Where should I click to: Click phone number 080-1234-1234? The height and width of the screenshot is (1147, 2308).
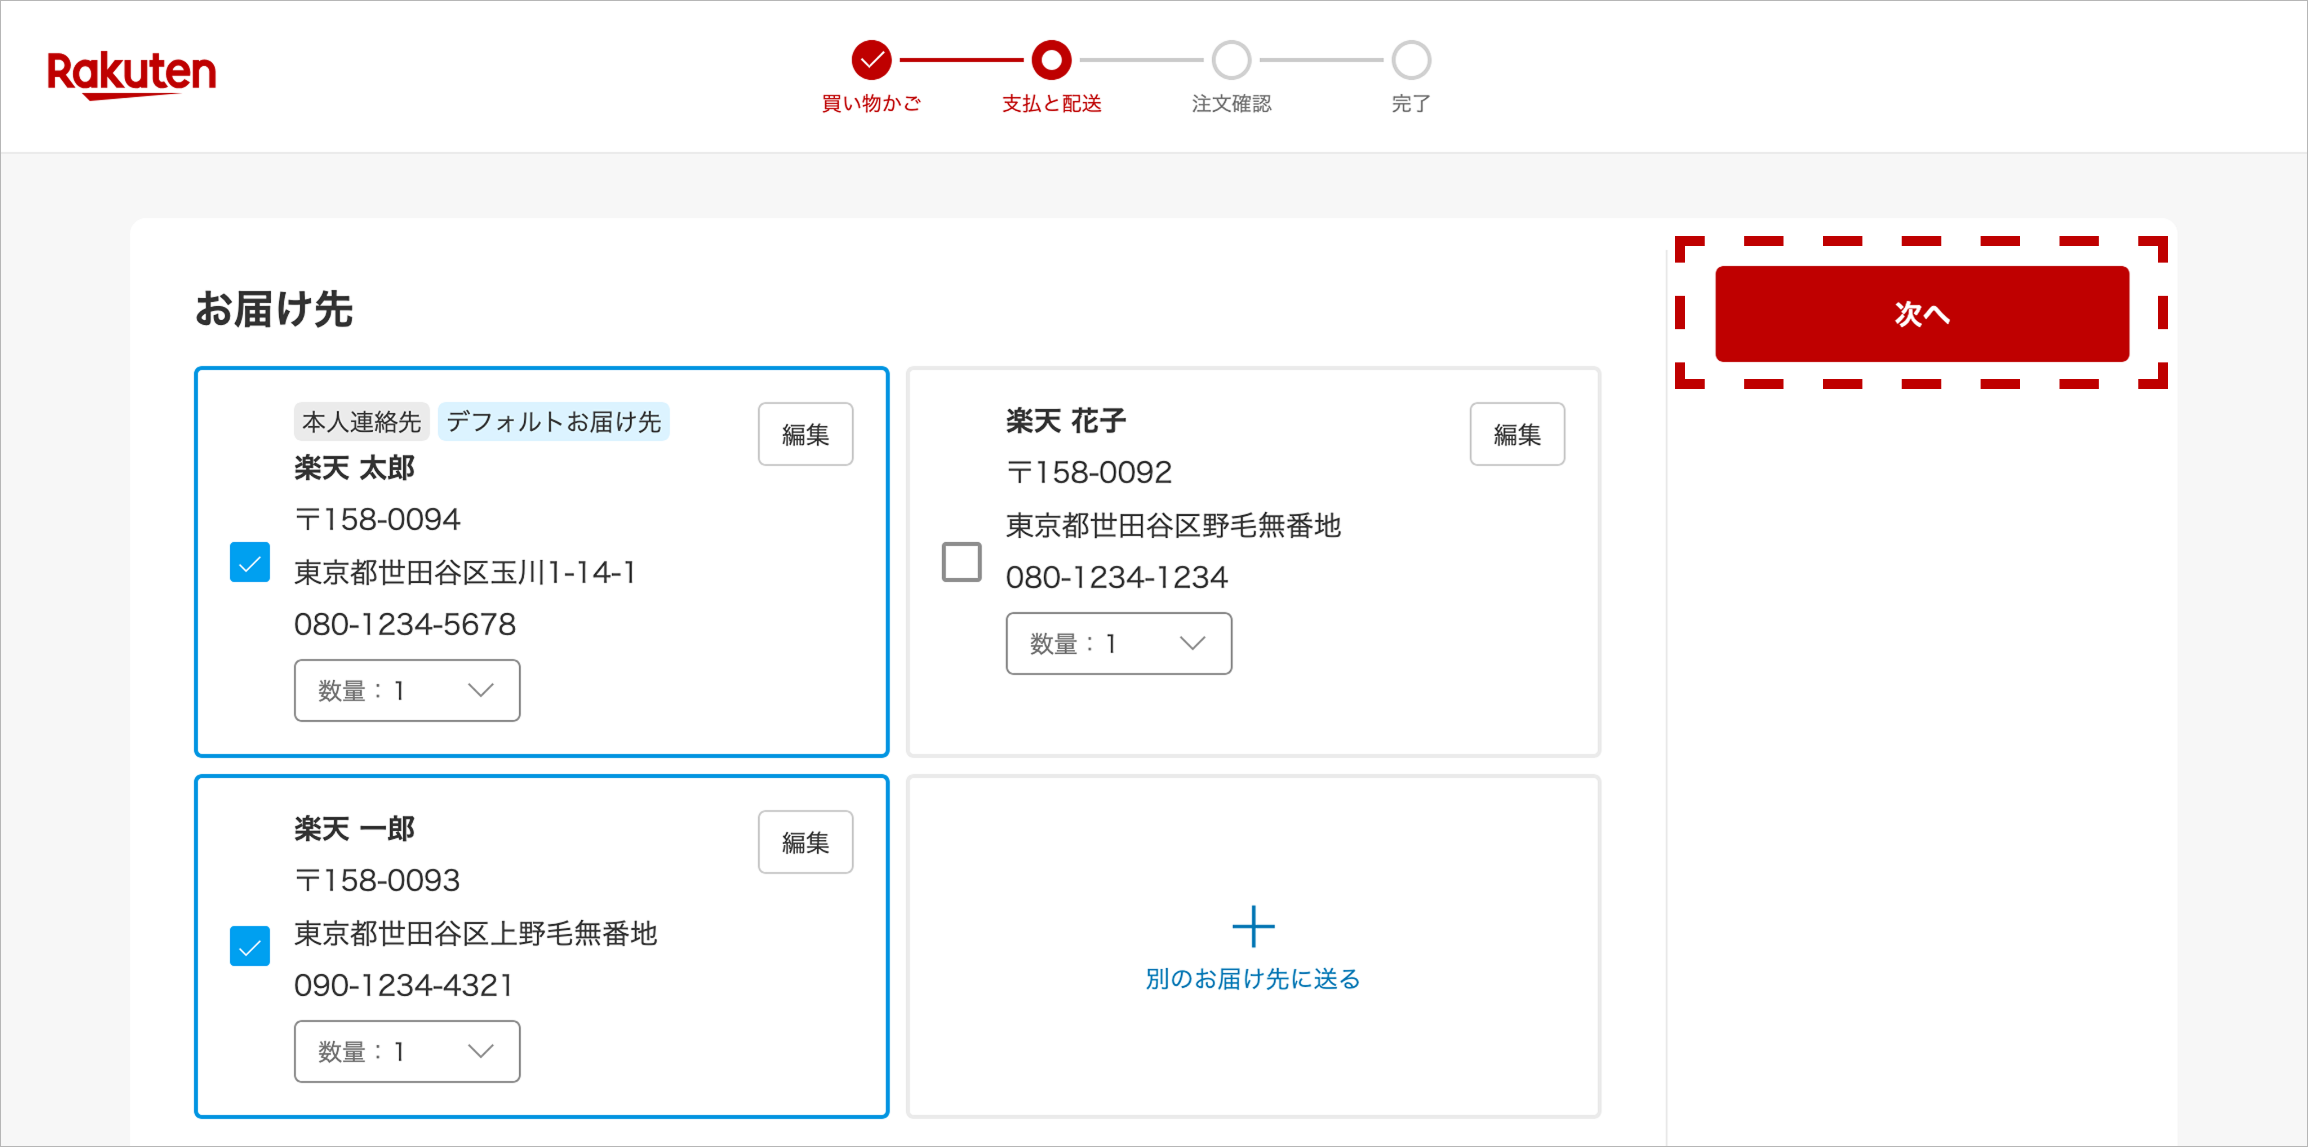[1117, 577]
